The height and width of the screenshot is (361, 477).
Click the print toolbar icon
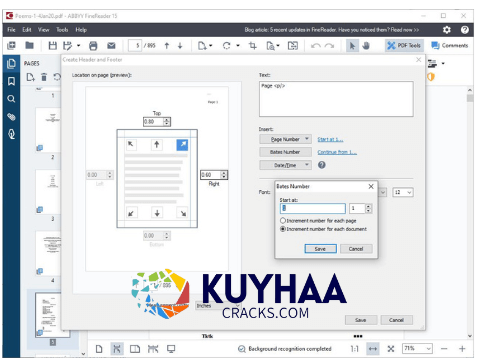point(93,46)
